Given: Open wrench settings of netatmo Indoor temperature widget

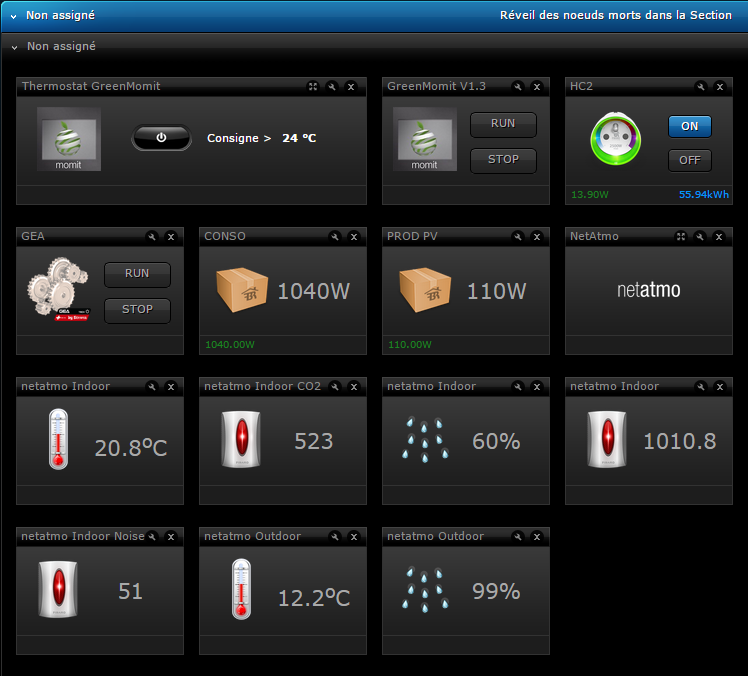Looking at the screenshot, I should coord(152,387).
